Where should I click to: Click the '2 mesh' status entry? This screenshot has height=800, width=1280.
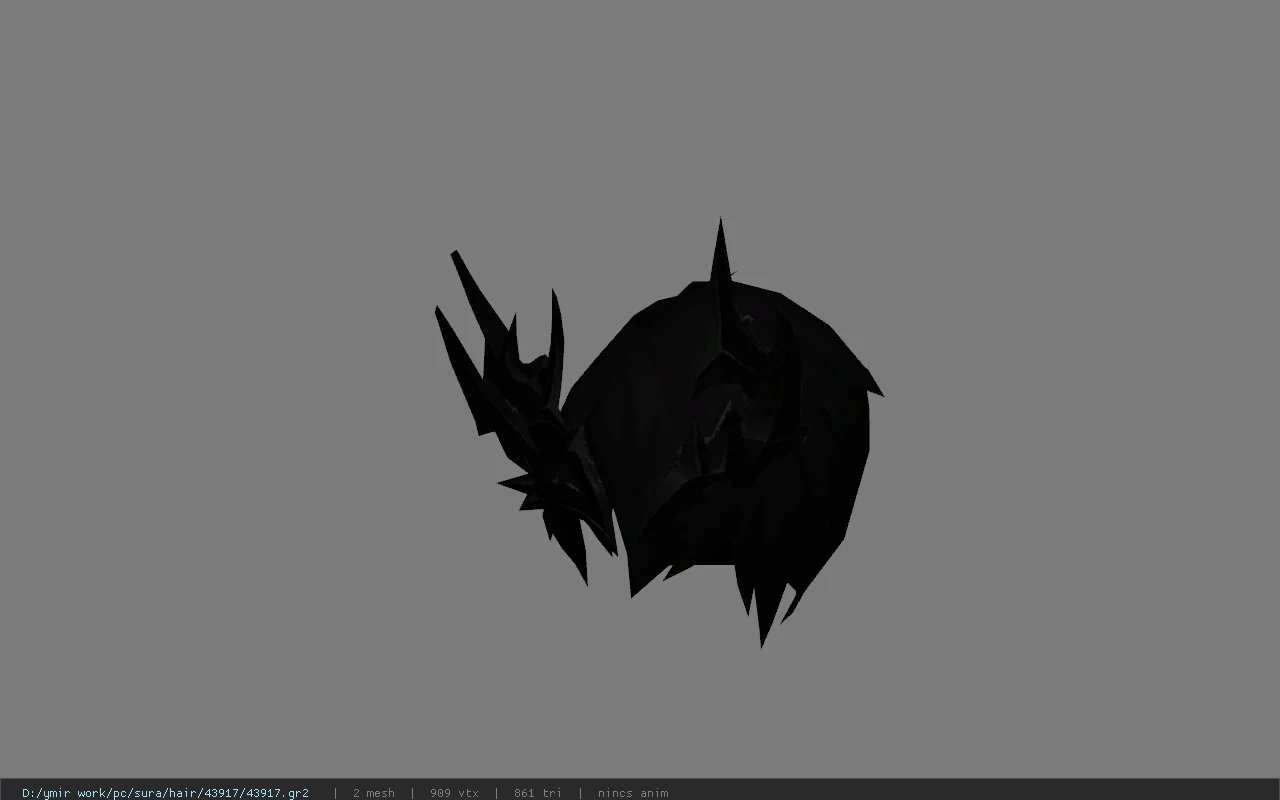coord(373,793)
